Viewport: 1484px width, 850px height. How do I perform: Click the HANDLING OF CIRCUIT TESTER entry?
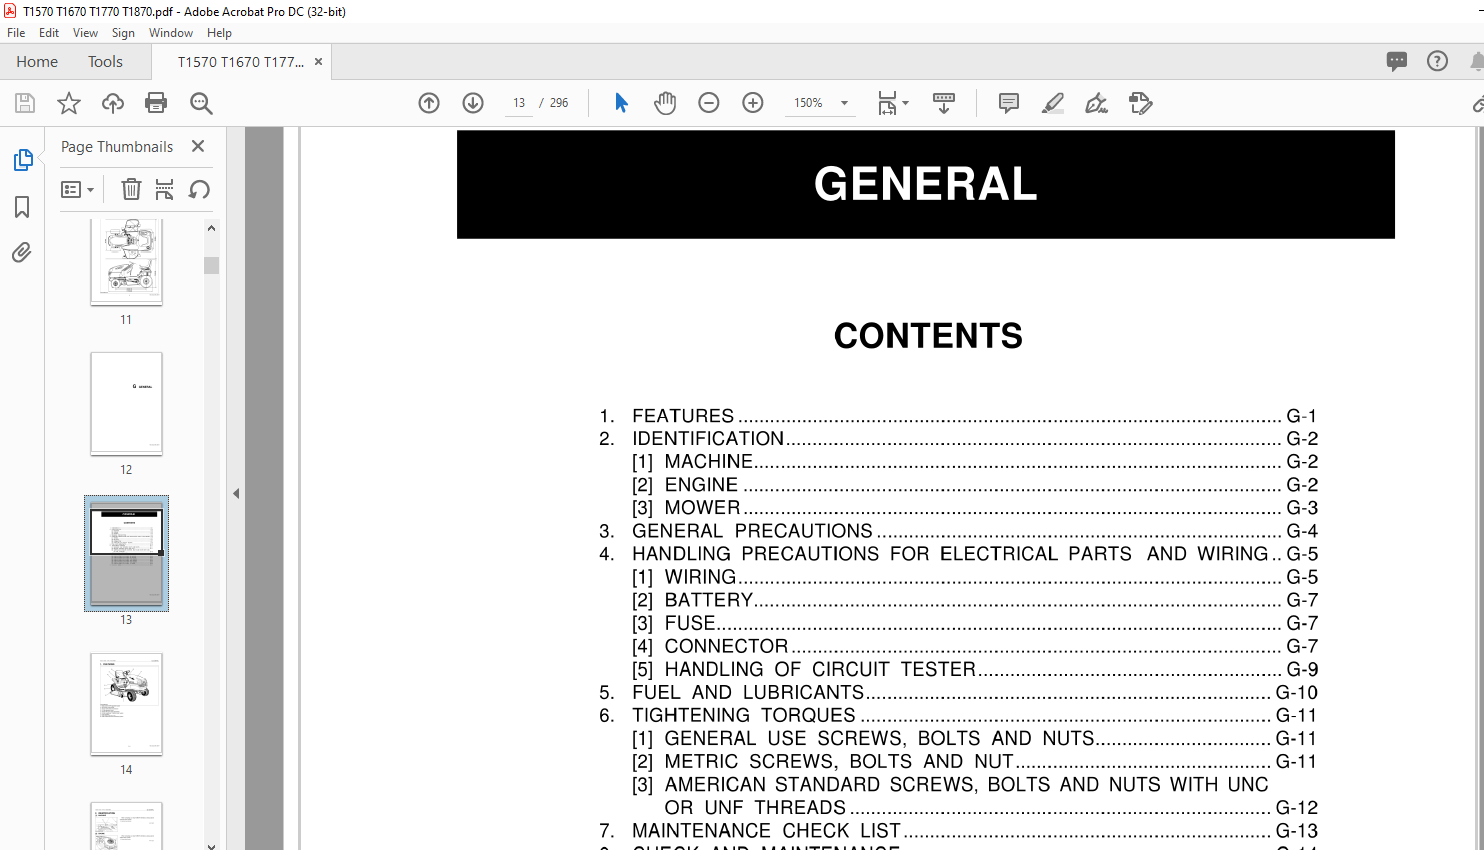(x=975, y=669)
